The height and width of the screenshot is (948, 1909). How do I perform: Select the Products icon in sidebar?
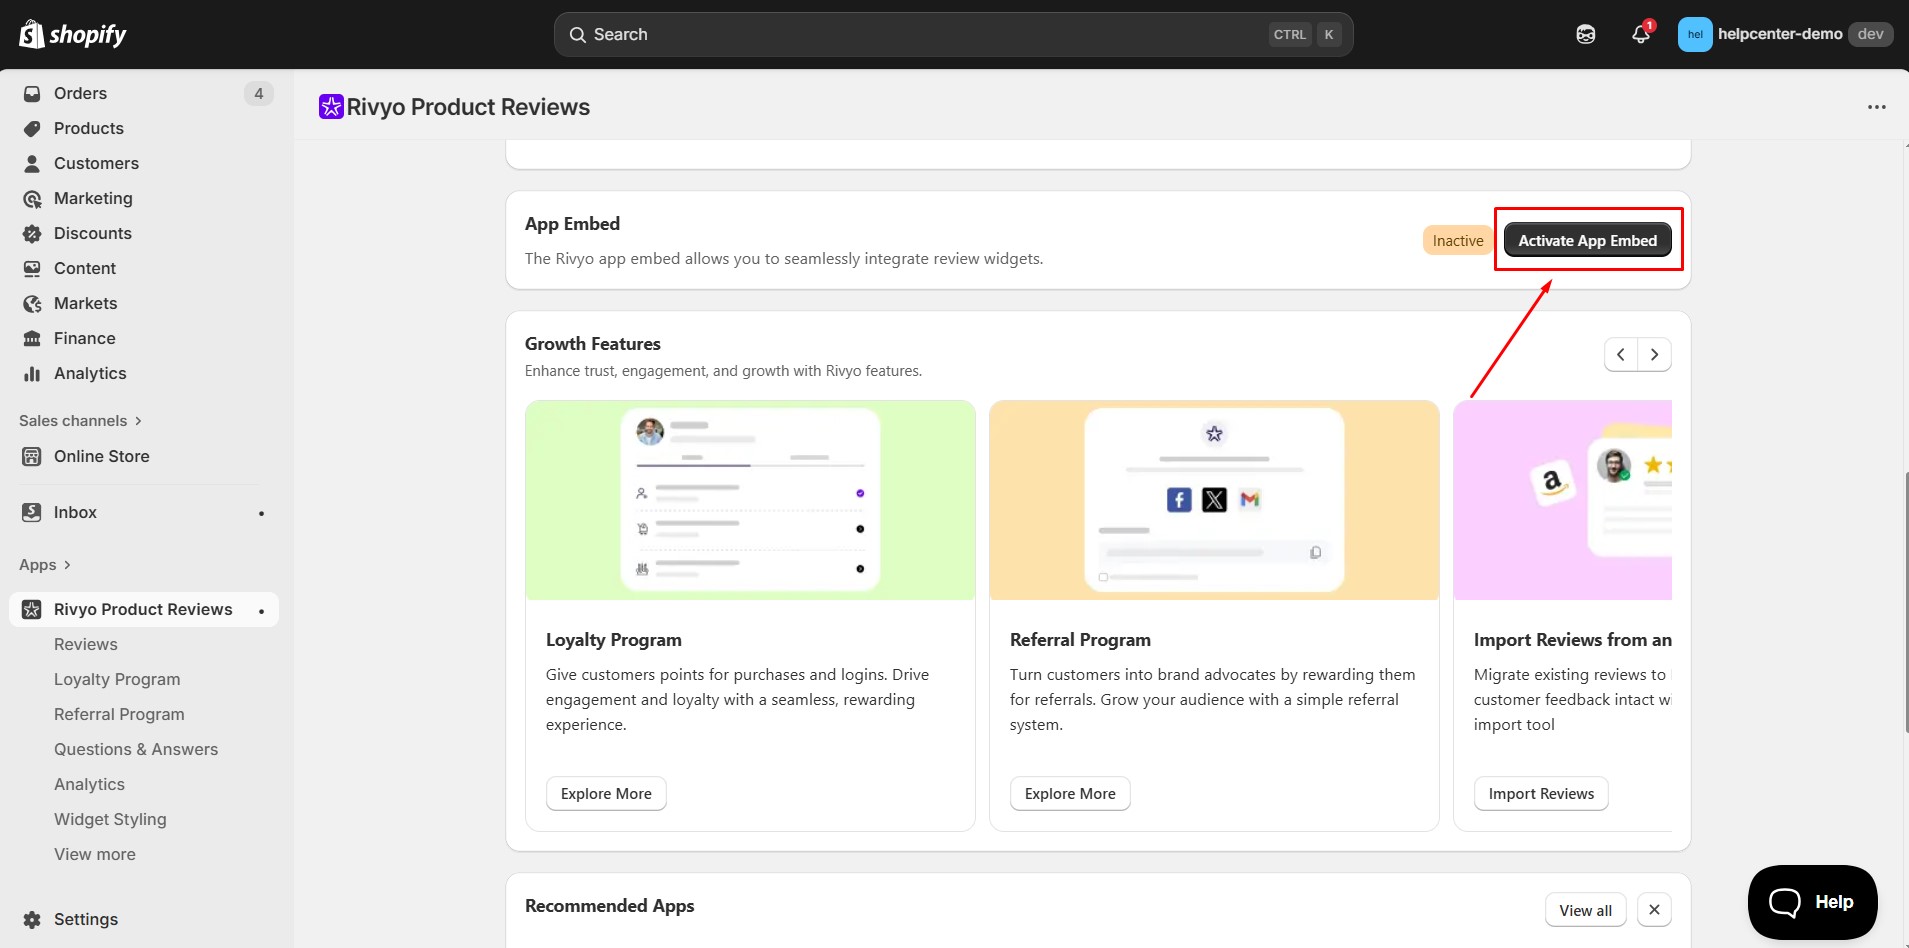click(x=33, y=128)
